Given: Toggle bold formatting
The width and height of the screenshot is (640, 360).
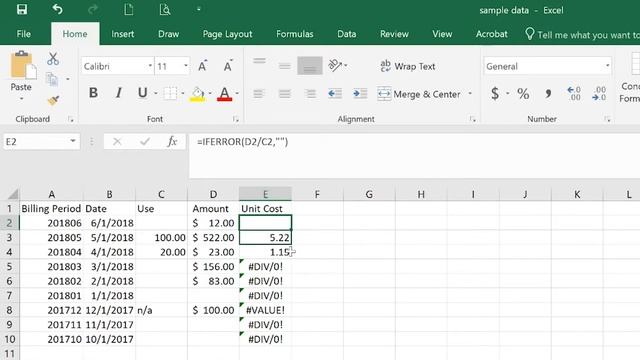Looking at the screenshot, I should (x=93, y=93).
